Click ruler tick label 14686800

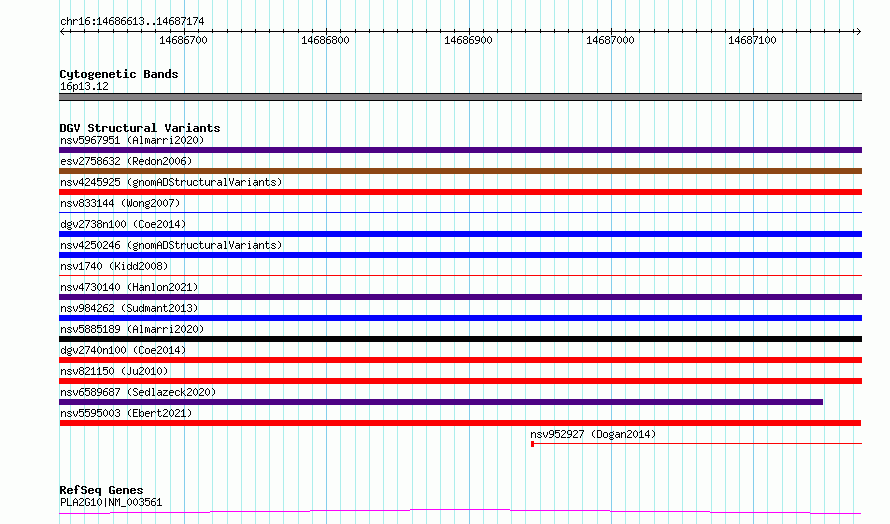(x=325, y=40)
